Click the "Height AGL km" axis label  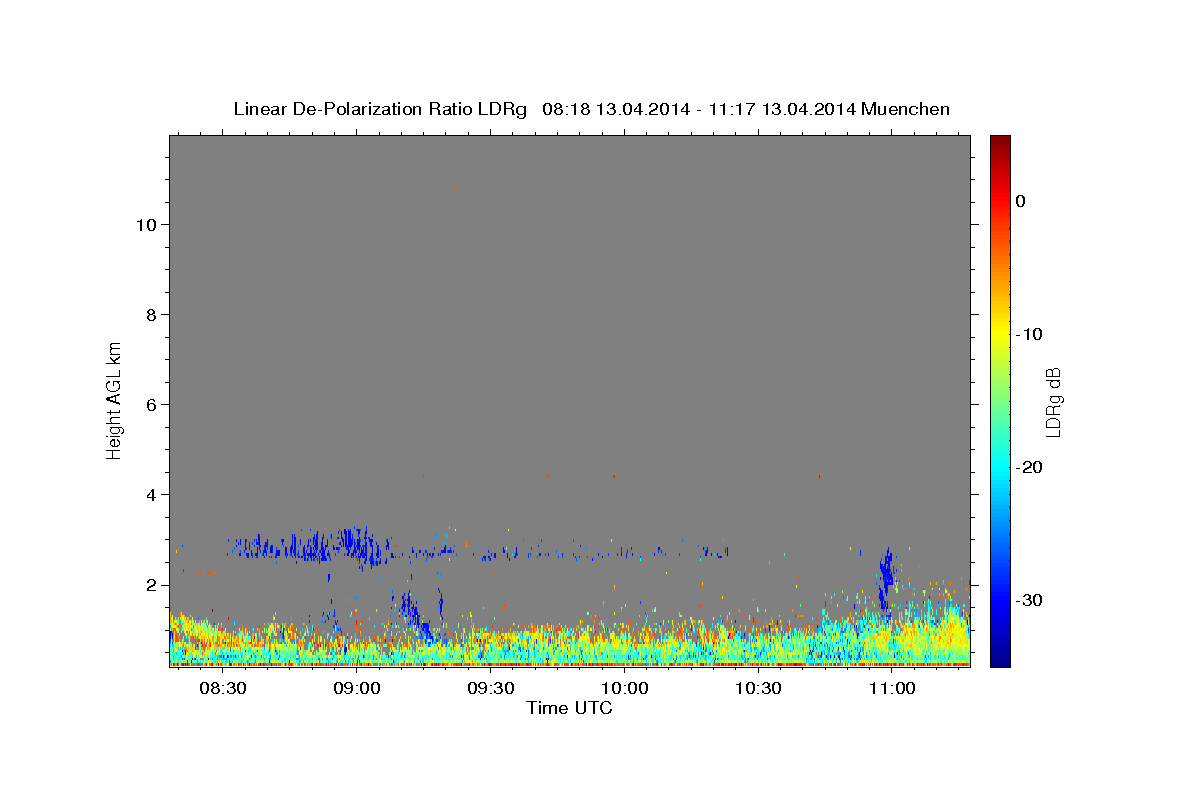click(114, 399)
